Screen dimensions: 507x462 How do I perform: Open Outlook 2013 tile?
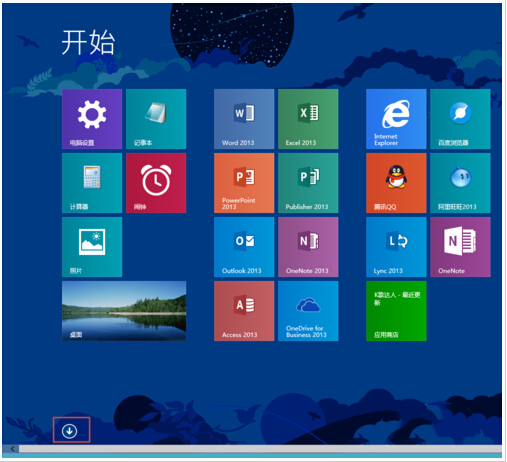[244, 247]
